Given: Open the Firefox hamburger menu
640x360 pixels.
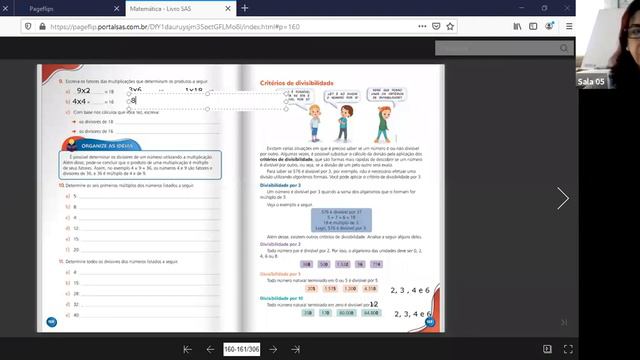Looking at the screenshot, I should (569, 27).
